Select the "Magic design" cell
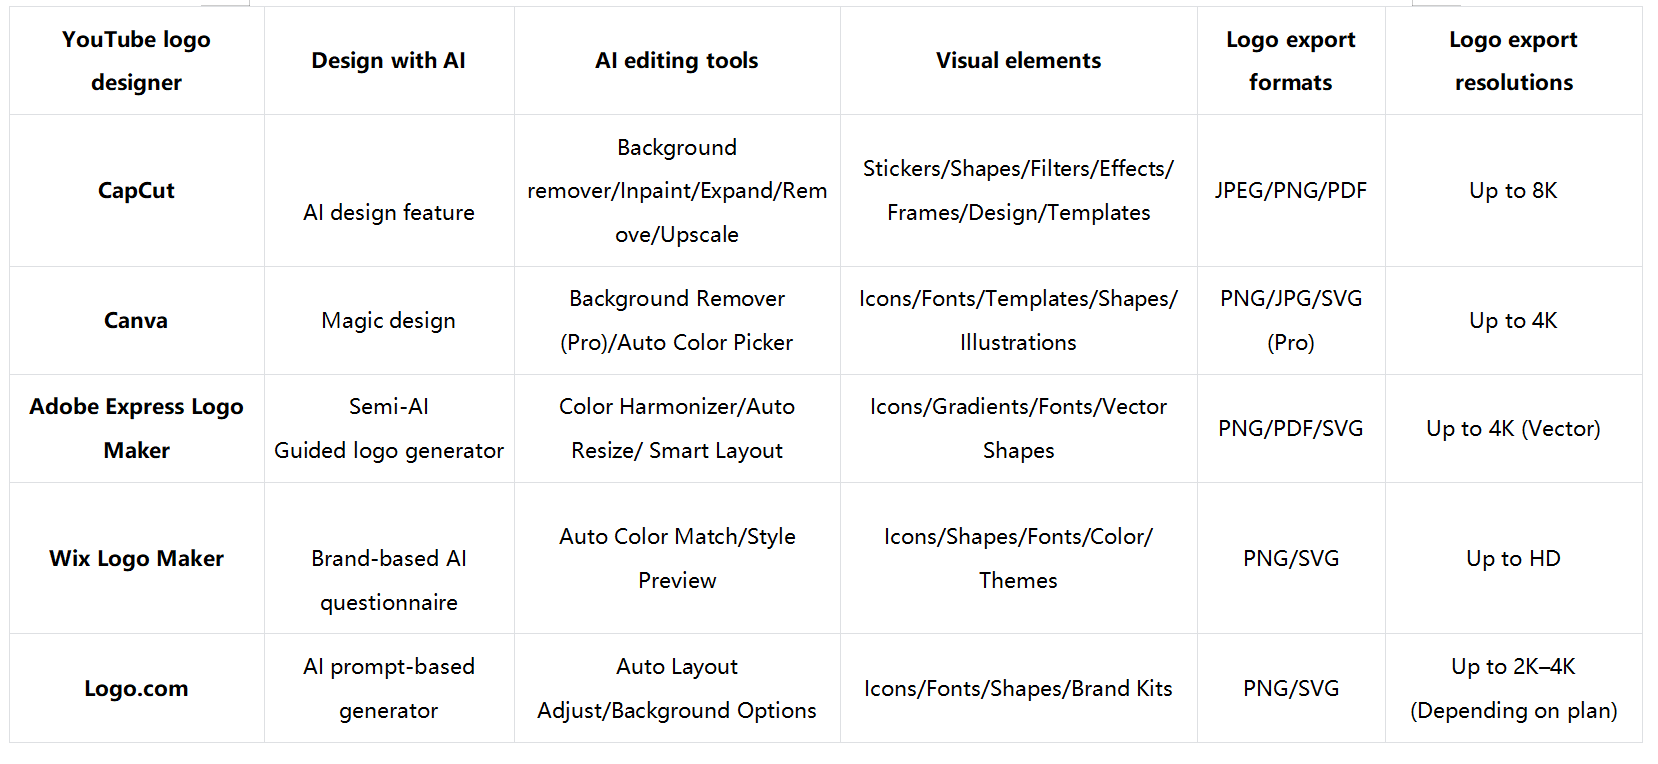The width and height of the screenshot is (1658, 764). [388, 321]
